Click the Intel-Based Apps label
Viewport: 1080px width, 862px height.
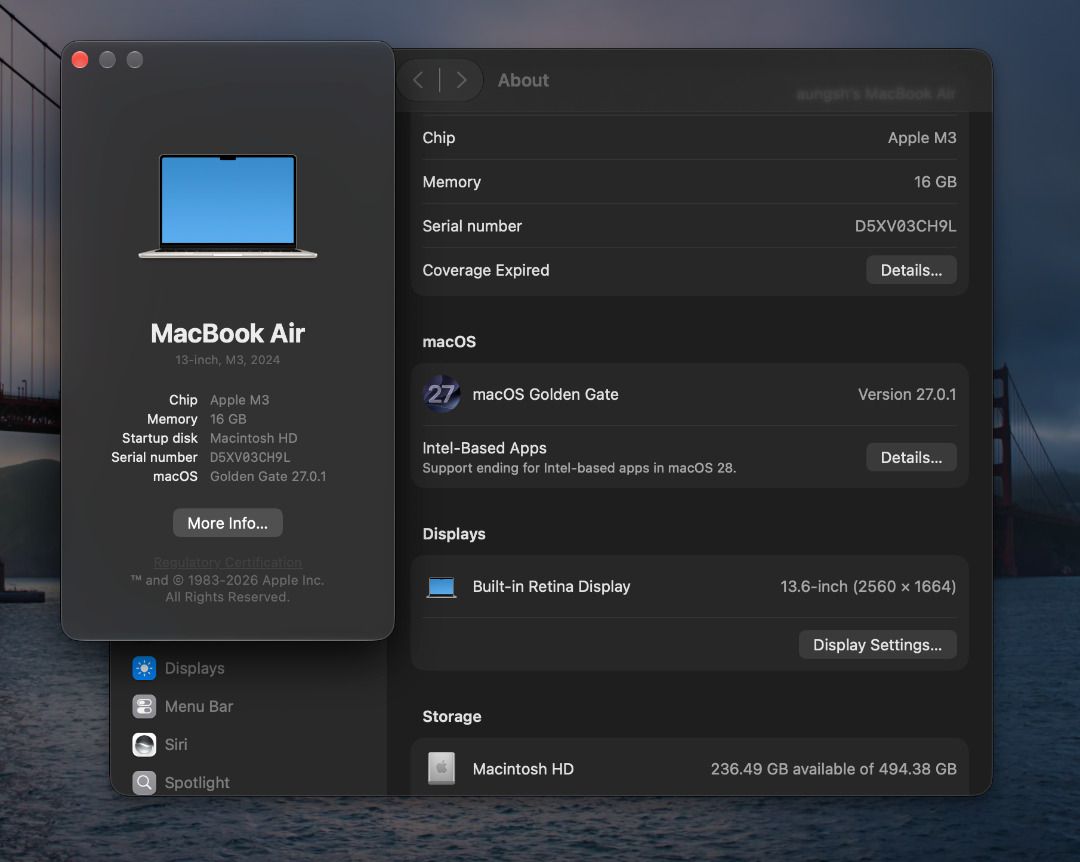(x=484, y=448)
